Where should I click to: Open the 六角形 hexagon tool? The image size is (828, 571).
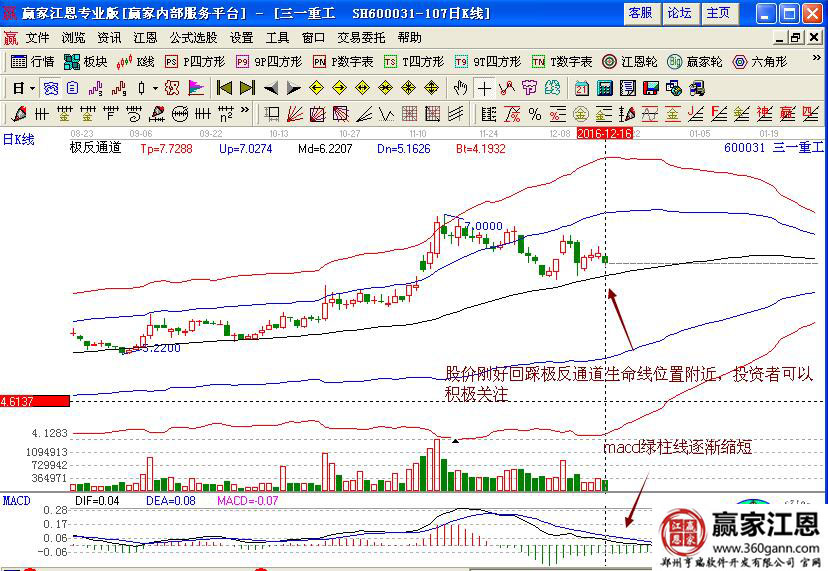pyautogui.click(x=759, y=61)
